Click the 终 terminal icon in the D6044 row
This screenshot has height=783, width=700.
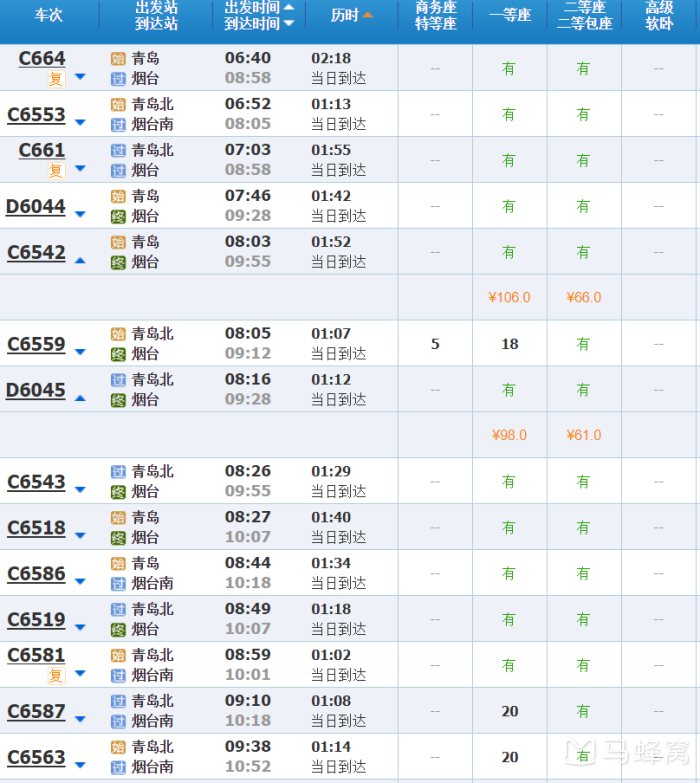point(118,216)
